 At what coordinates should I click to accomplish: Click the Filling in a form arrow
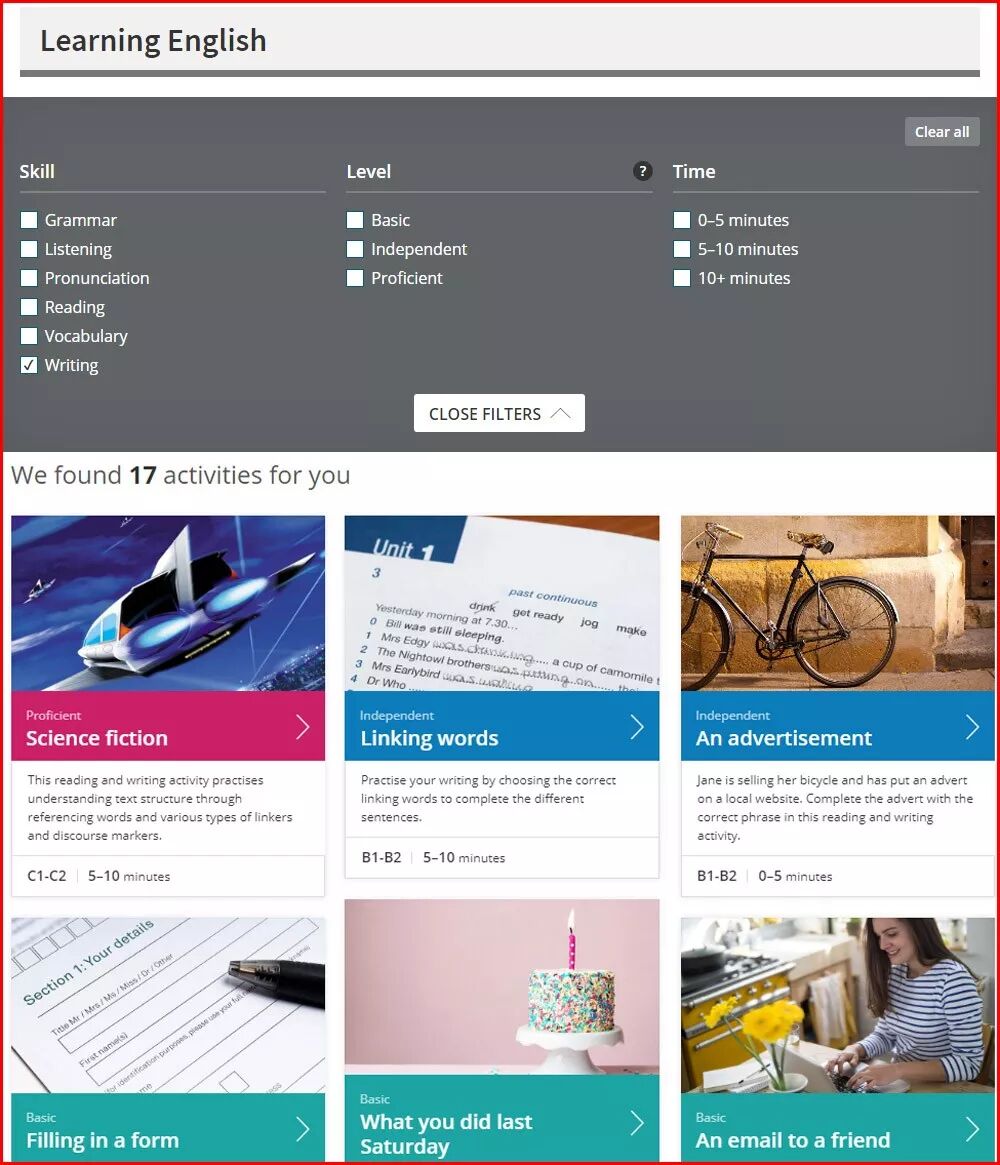pyautogui.click(x=302, y=1129)
